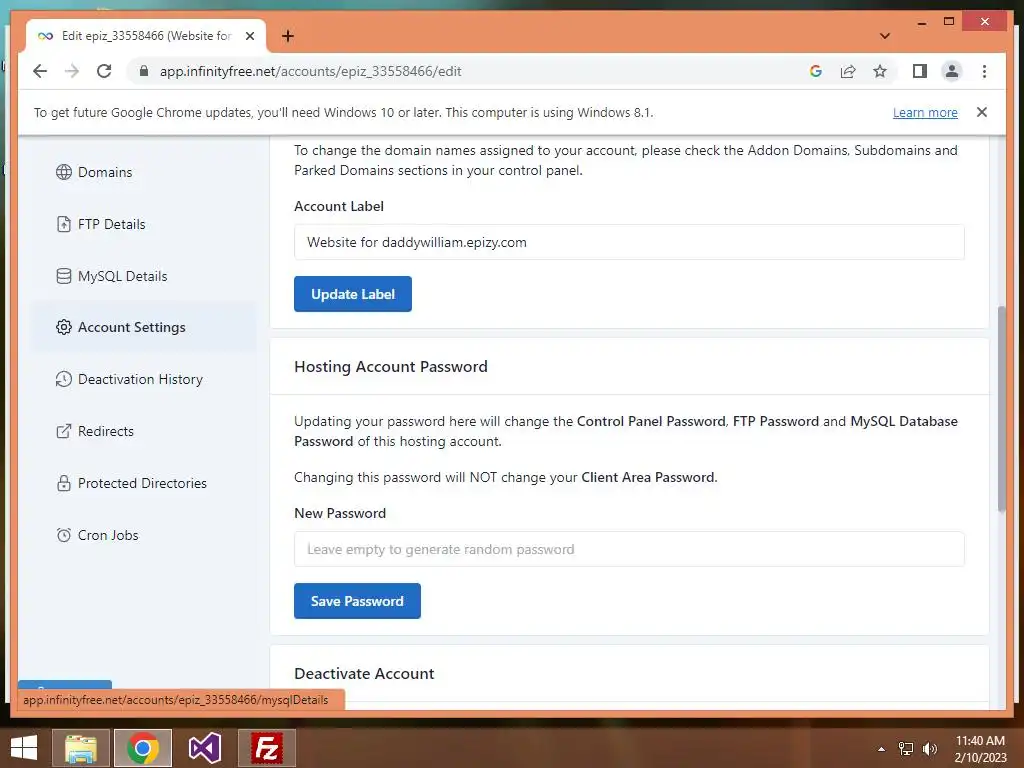Click the share page icon

[x=848, y=71]
